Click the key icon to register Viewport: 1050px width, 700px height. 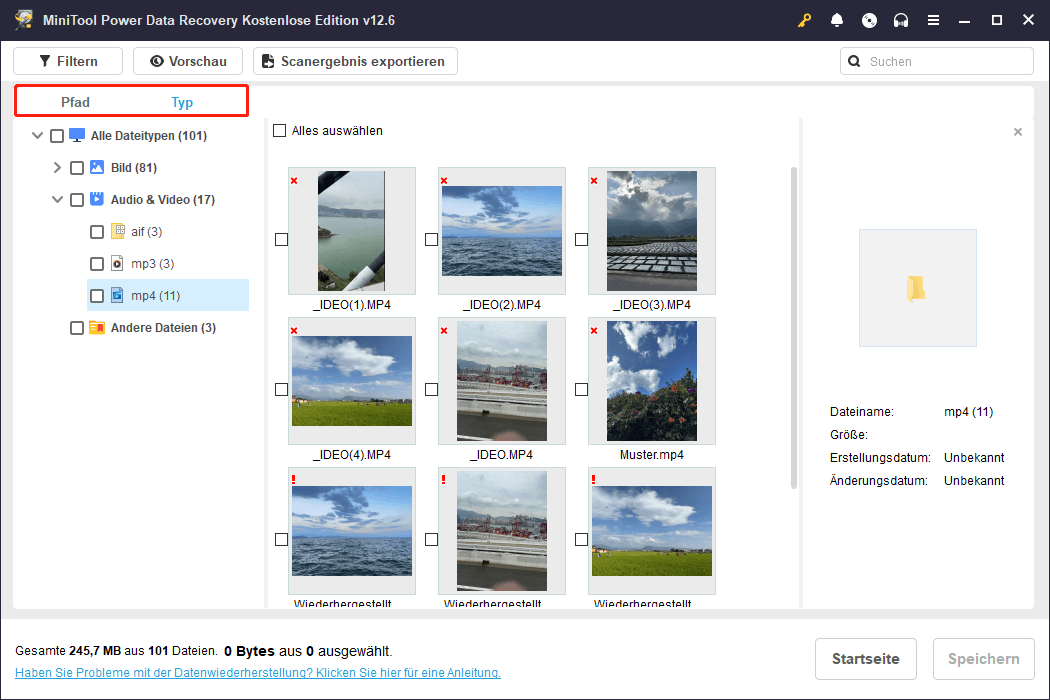click(x=804, y=20)
